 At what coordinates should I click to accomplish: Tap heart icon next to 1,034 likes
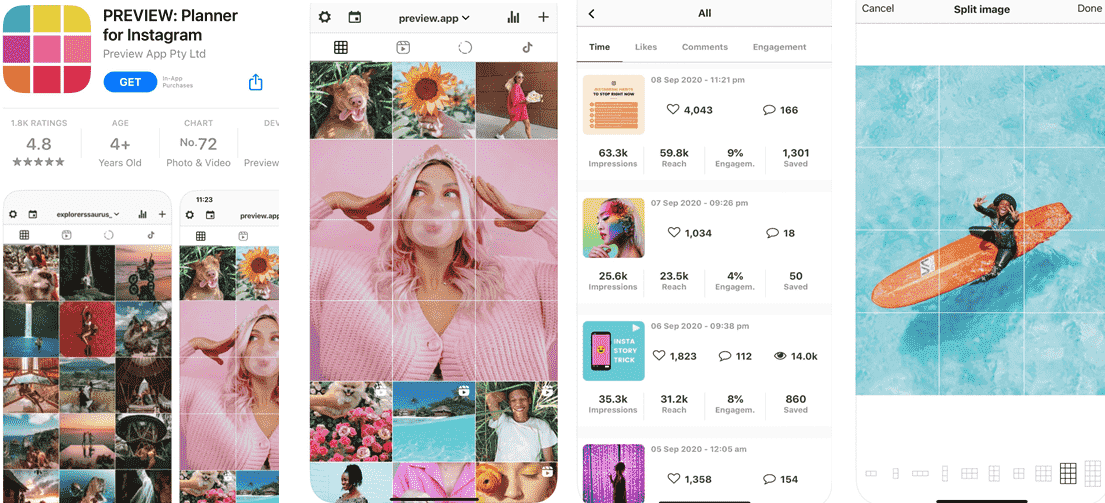674,232
